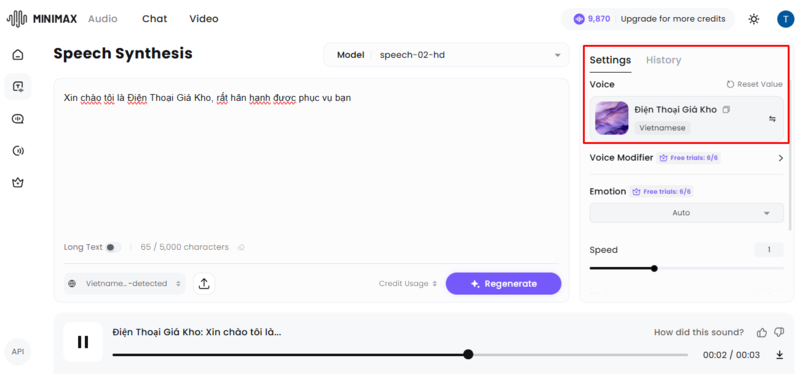Viewport: 800px width, 374px height.
Task: Click the switch voice arrows icon
Action: pos(772,118)
